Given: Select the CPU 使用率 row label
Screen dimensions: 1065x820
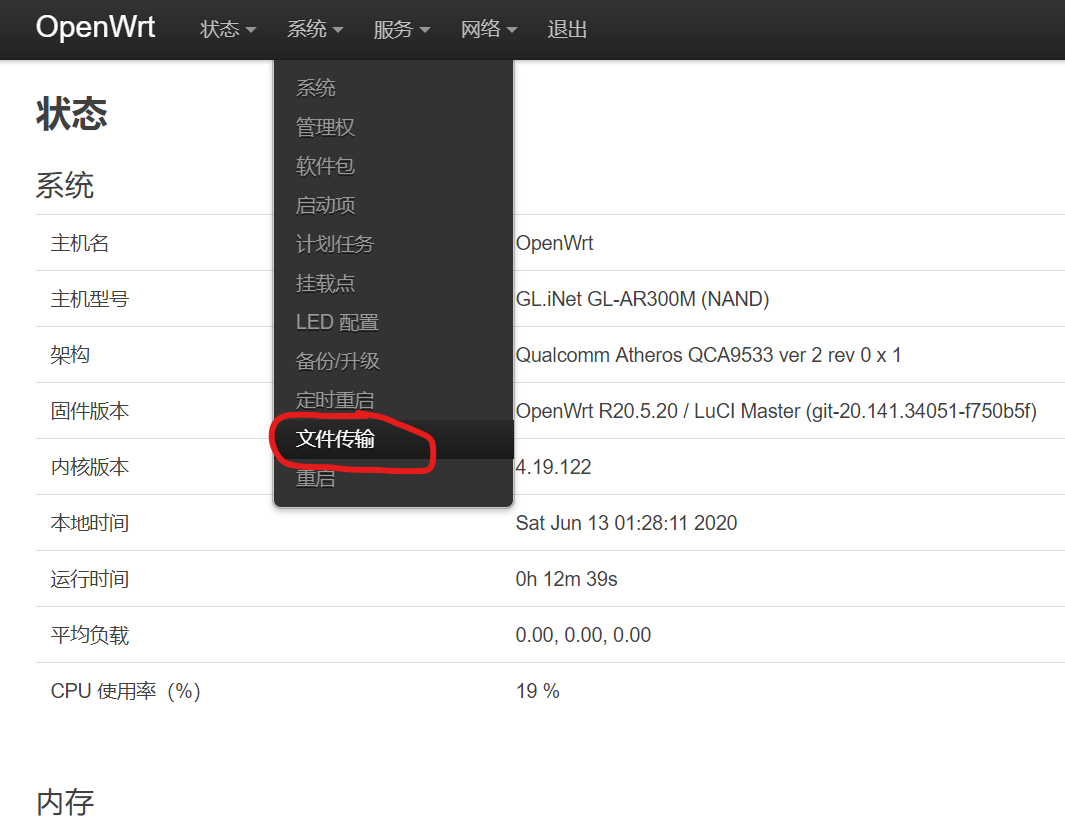Looking at the screenshot, I should (126, 691).
